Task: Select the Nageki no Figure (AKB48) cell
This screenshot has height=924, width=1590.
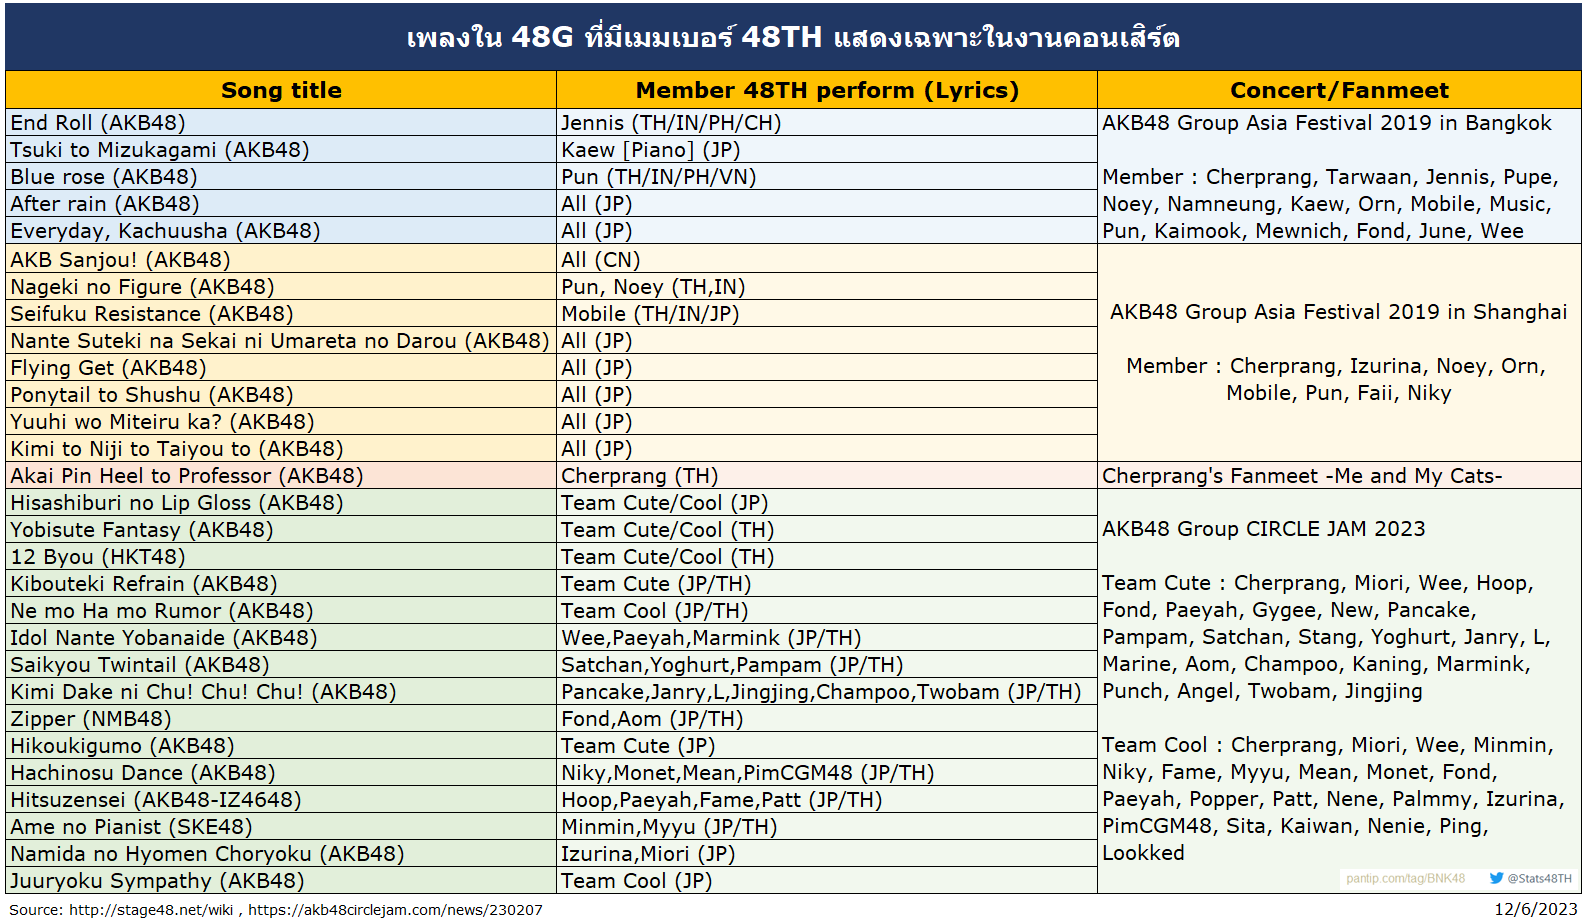Action: click(281, 287)
